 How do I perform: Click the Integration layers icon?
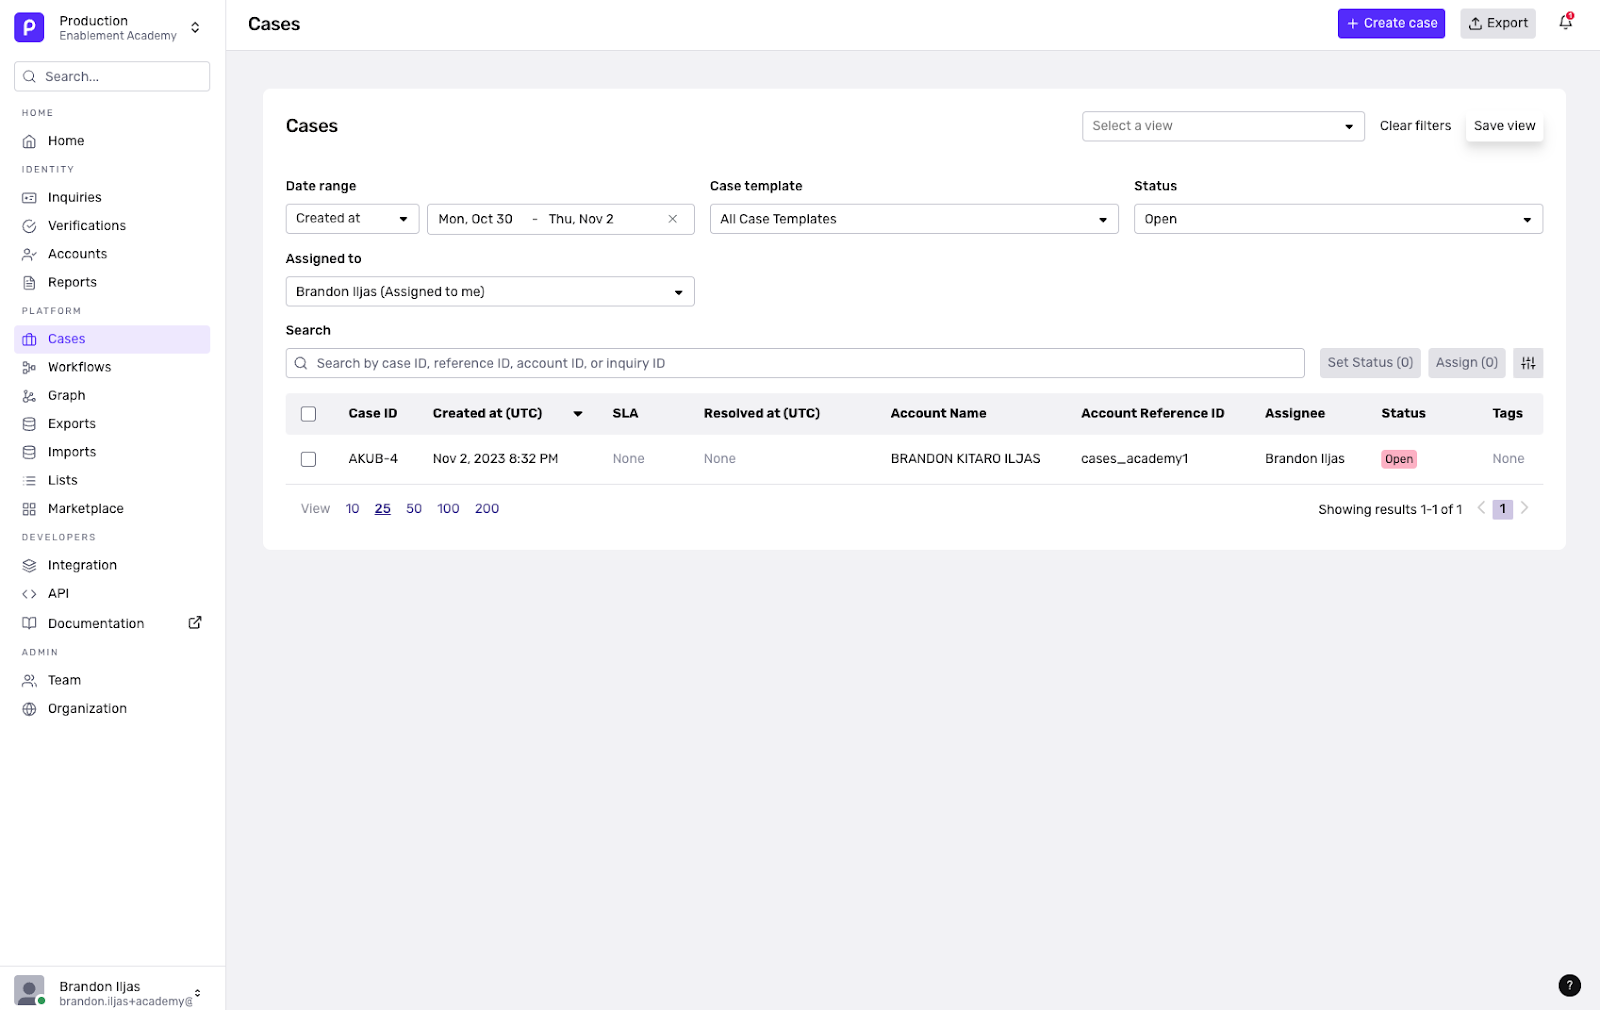29,566
